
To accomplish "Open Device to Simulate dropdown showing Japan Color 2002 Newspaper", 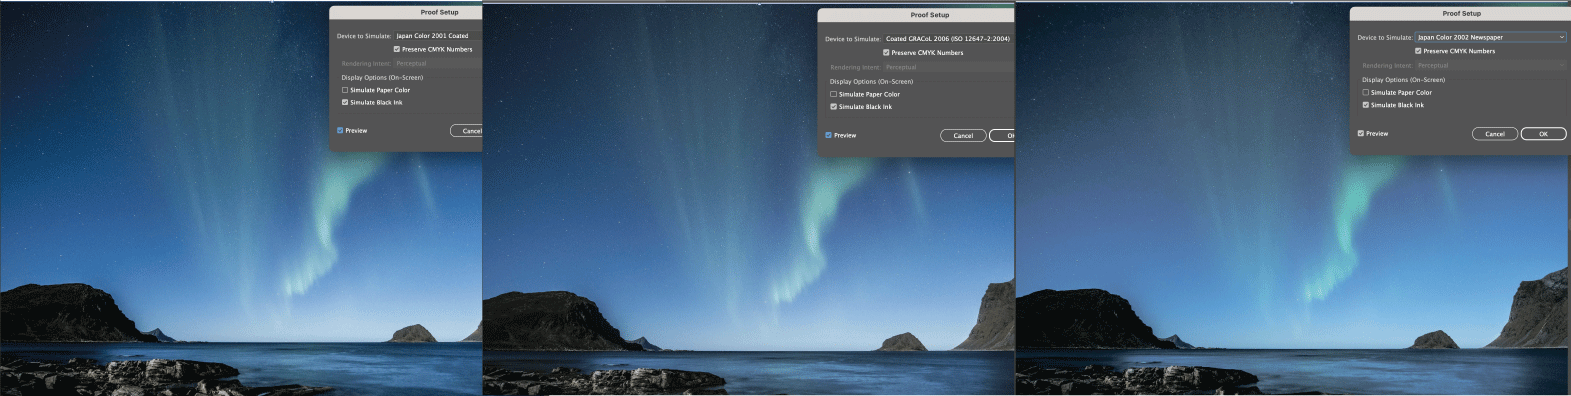I will pyautogui.click(x=1490, y=37).
